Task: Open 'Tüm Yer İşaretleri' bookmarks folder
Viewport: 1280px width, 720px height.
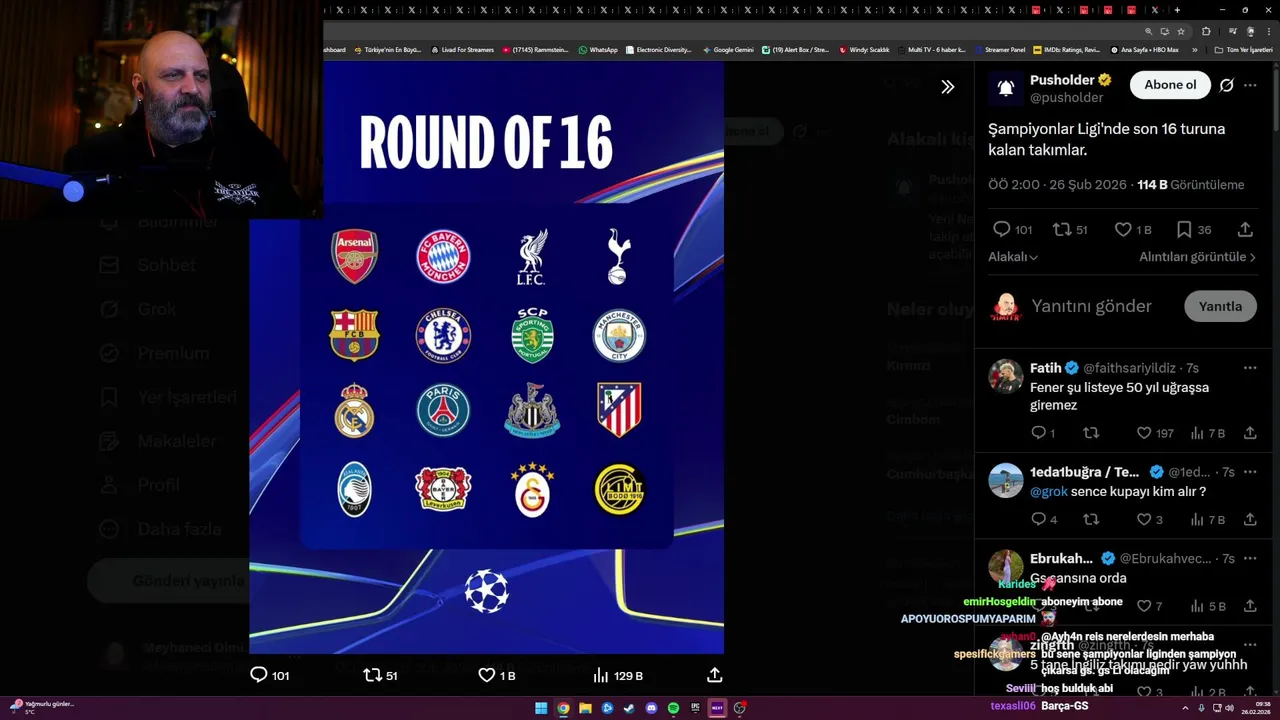Action: (x=1243, y=49)
